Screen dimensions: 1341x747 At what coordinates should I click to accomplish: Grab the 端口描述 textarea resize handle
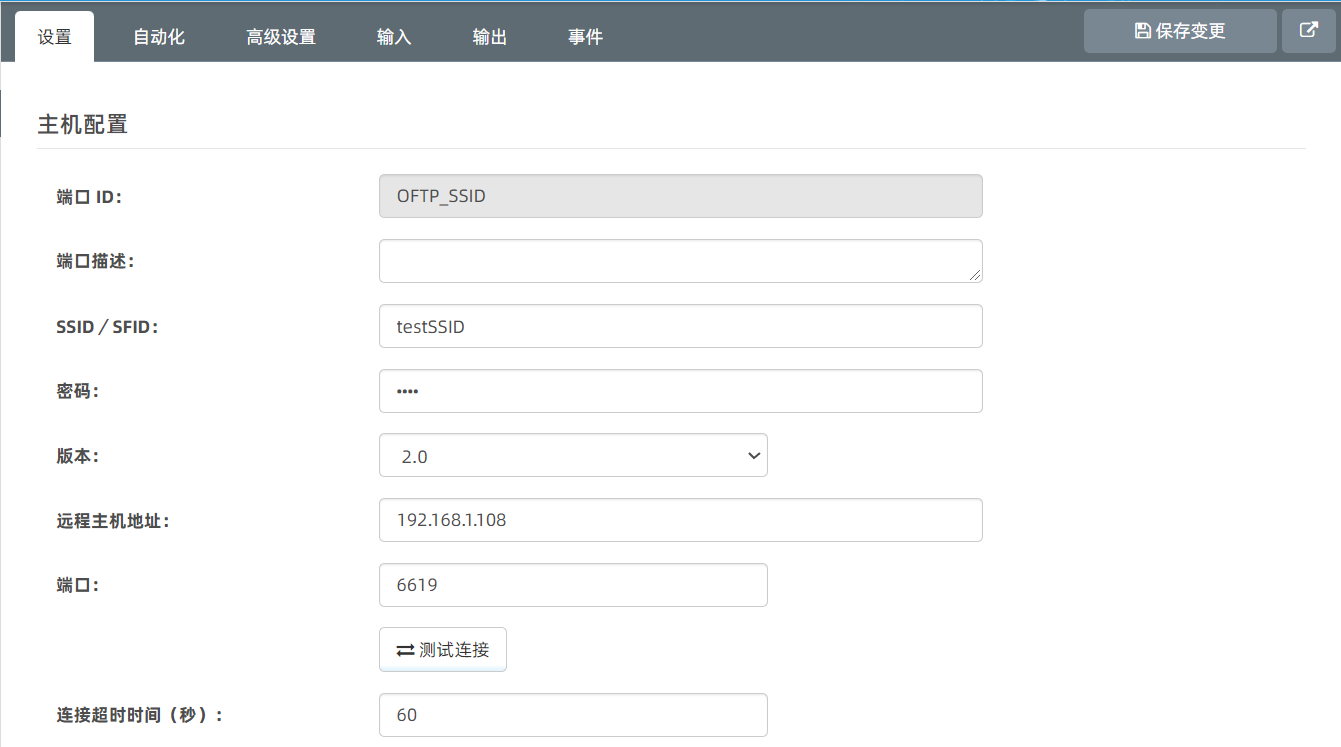tap(975, 275)
